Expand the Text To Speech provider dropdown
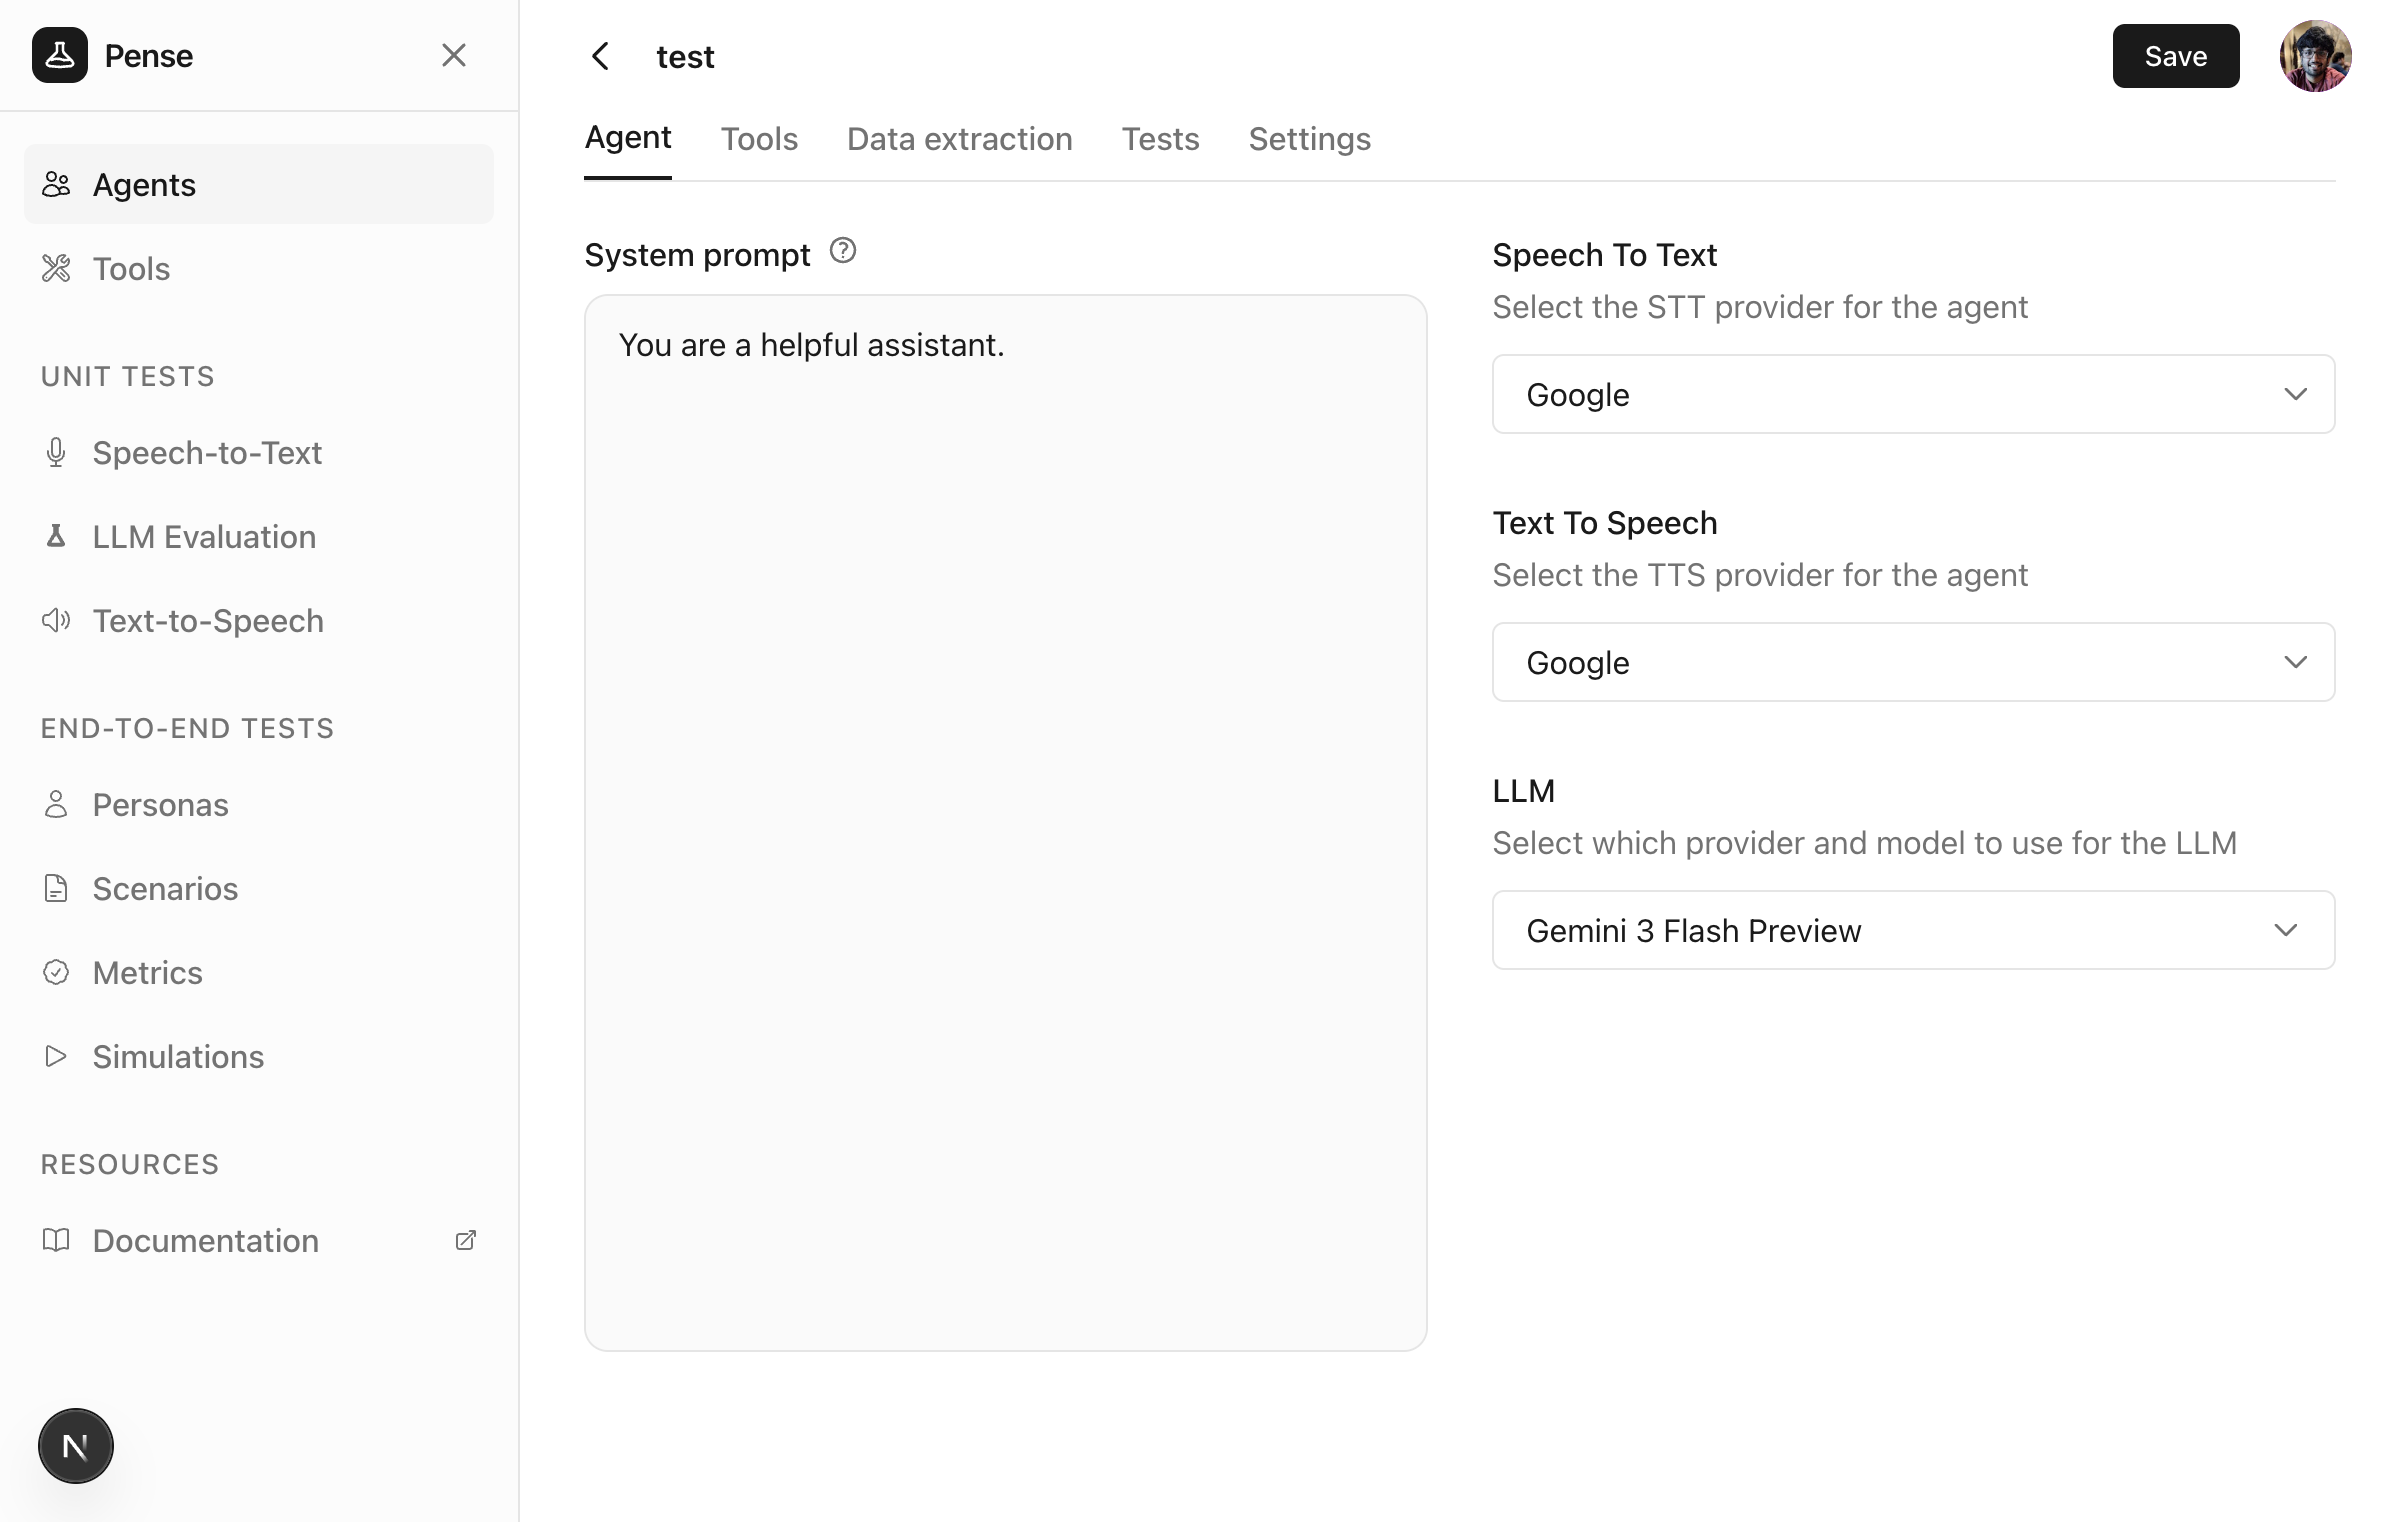 [1912, 662]
